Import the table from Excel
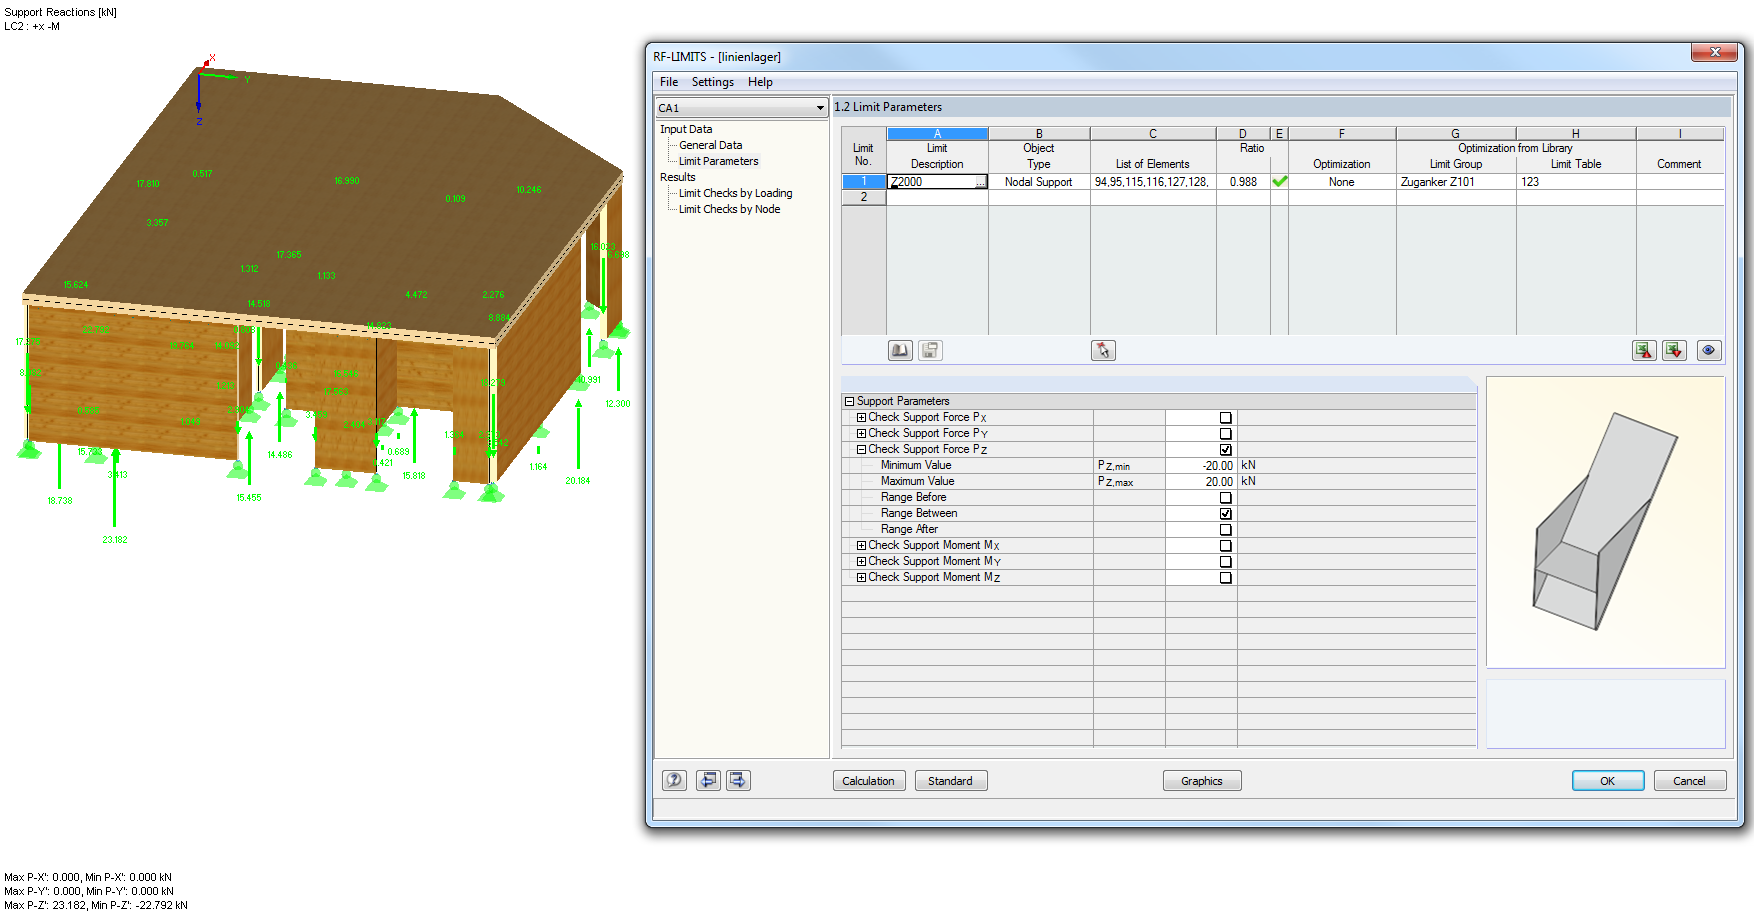The width and height of the screenshot is (1754, 917). [1674, 350]
